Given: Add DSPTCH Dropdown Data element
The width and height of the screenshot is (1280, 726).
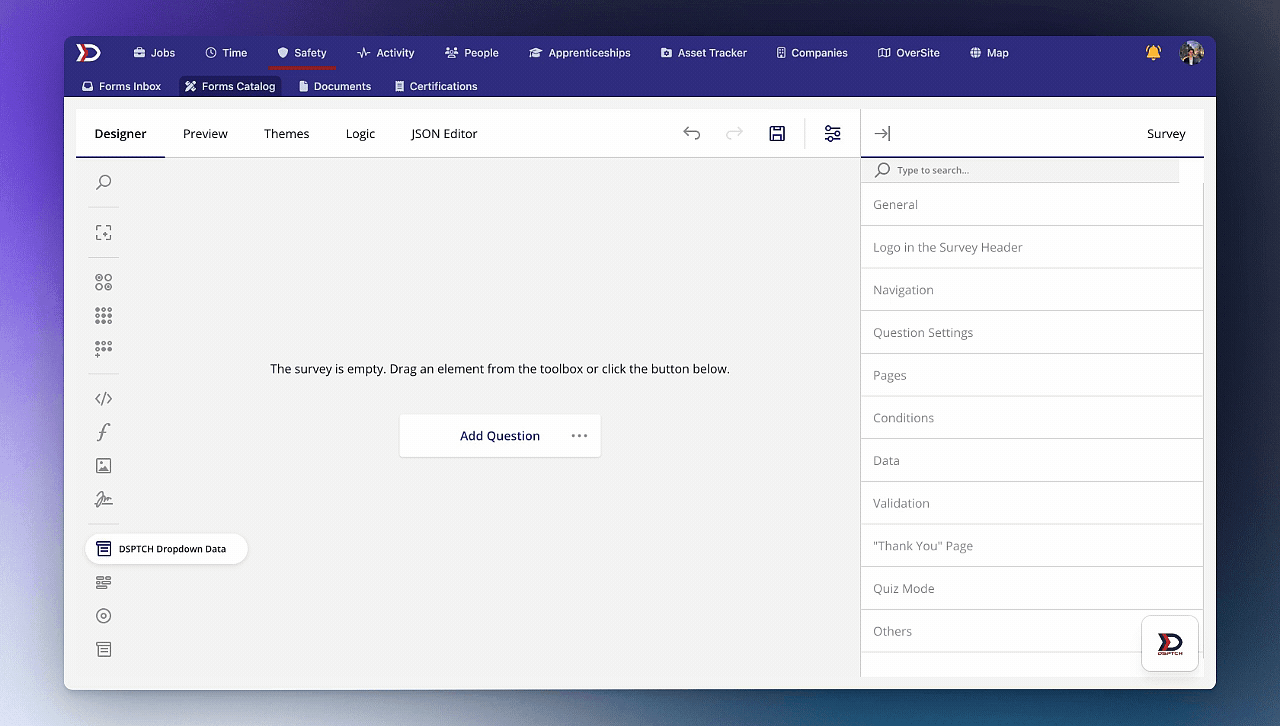Looking at the screenshot, I should (x=166, y=549).
